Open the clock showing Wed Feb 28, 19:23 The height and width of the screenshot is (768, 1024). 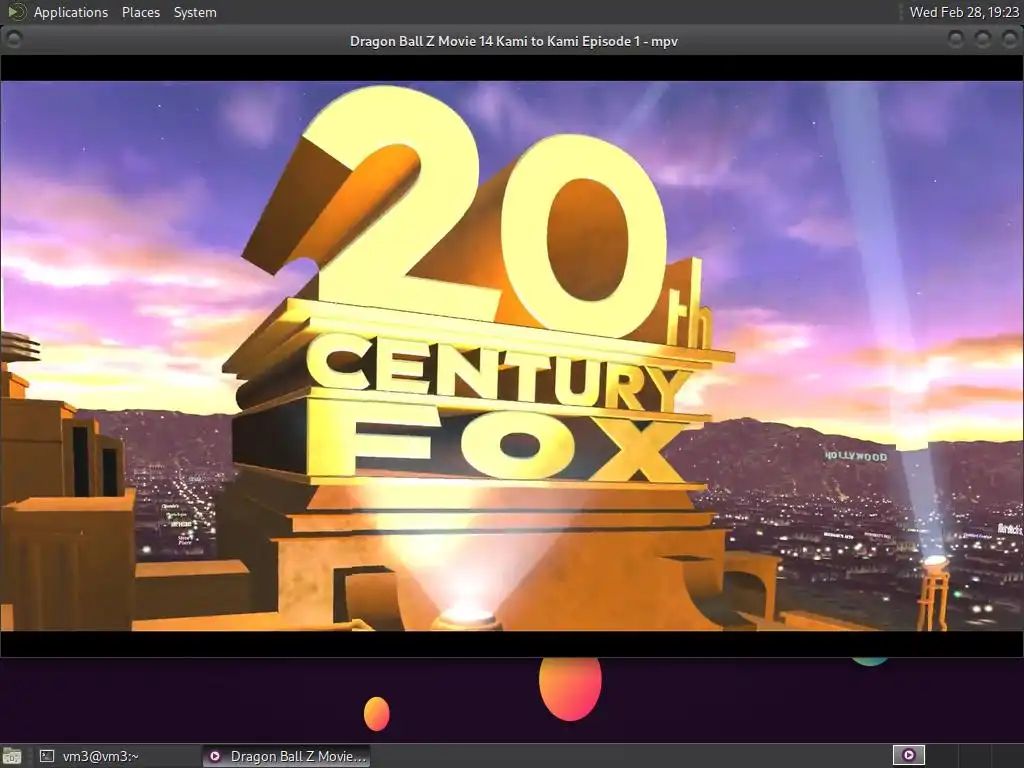(964, 12)
